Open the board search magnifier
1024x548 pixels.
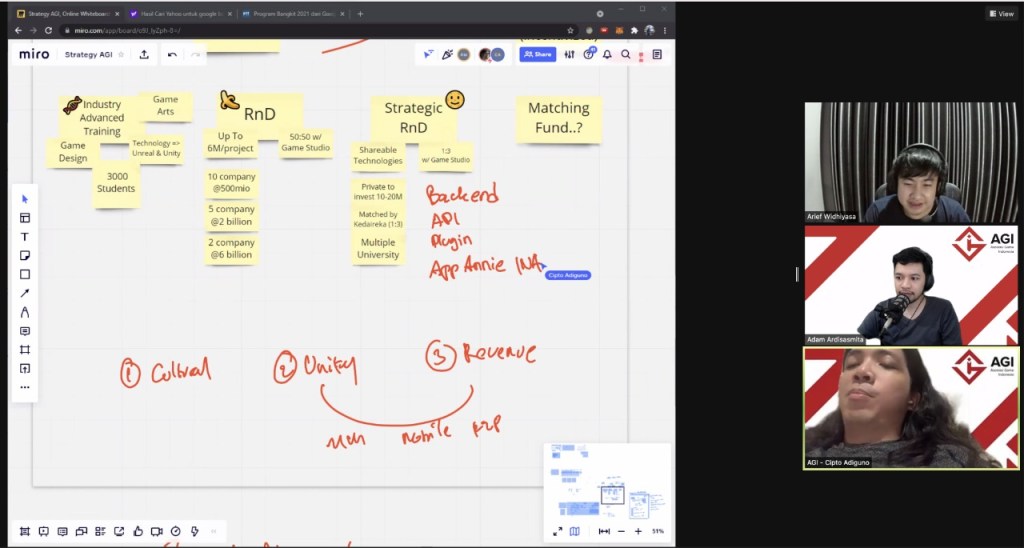point(626,54)
